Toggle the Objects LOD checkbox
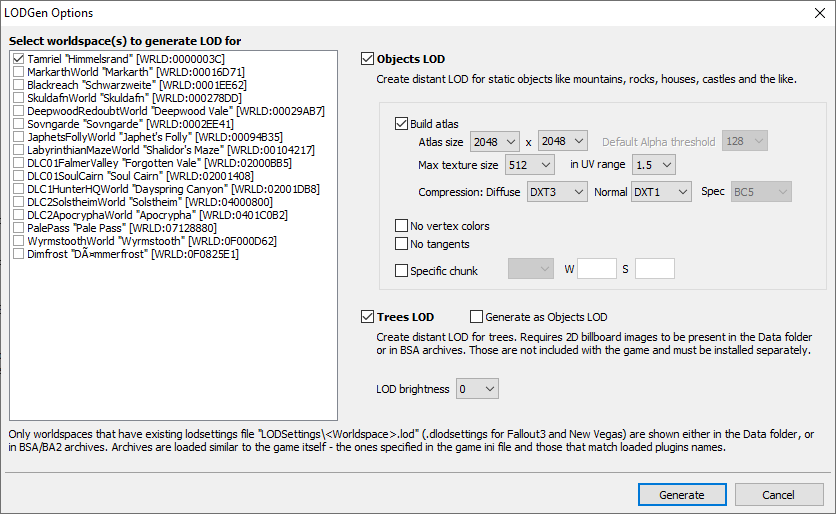The image size is (836, 514). 367,59
